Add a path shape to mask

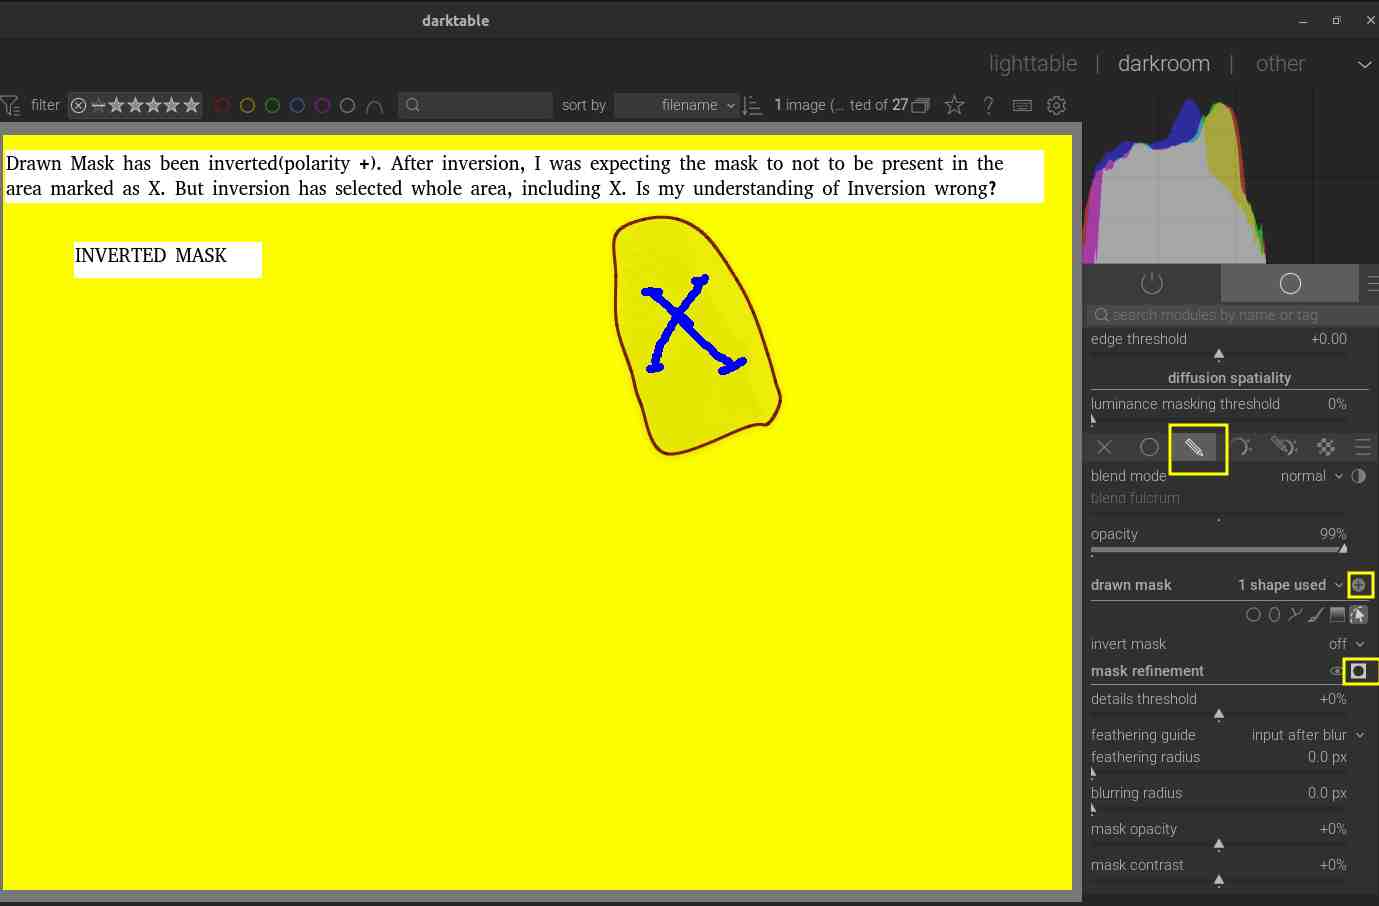click(x=1295, y=615)
